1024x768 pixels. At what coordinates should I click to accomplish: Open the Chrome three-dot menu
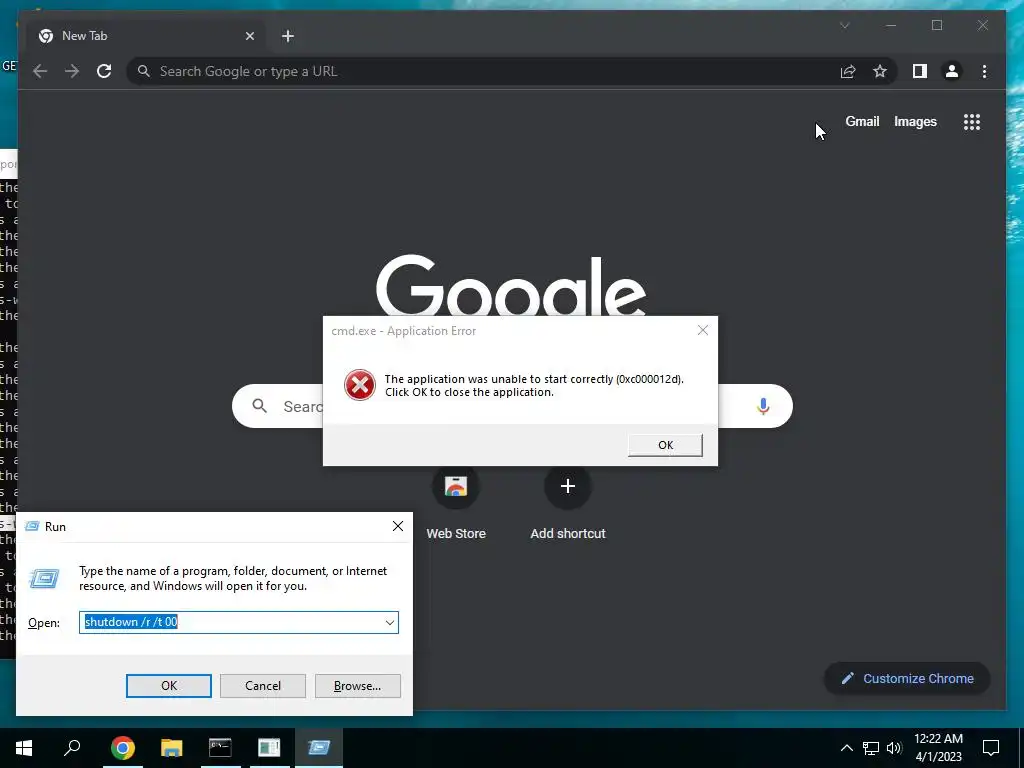click(x=984, y=71)
